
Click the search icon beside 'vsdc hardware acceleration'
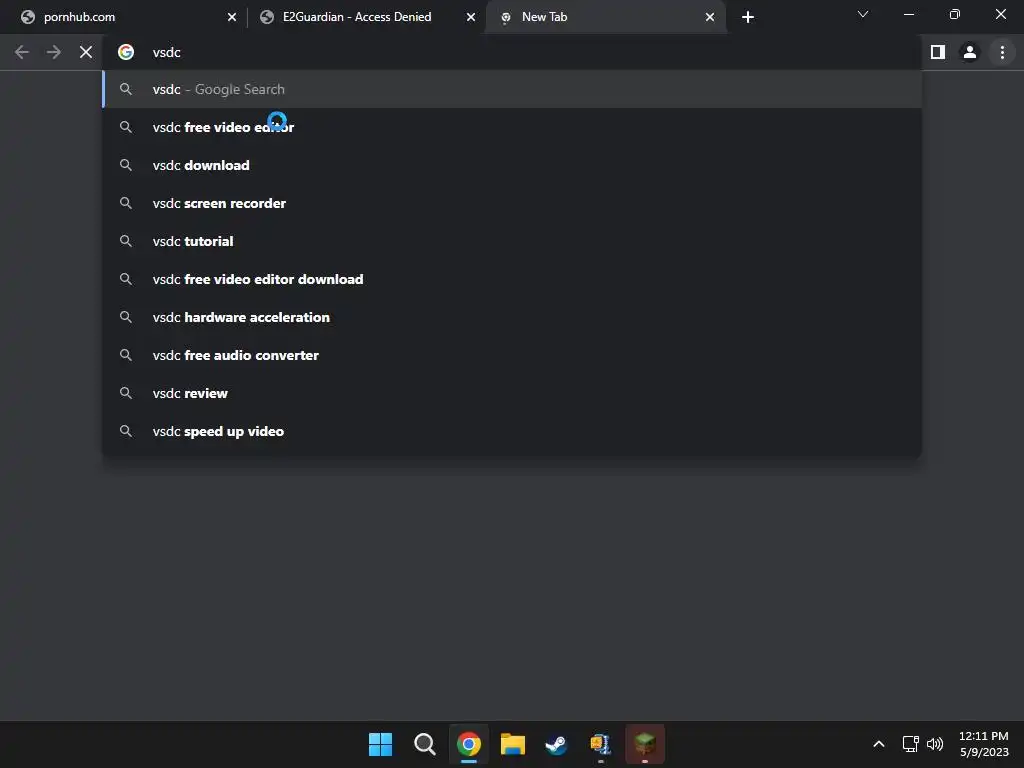coord(126,317)
